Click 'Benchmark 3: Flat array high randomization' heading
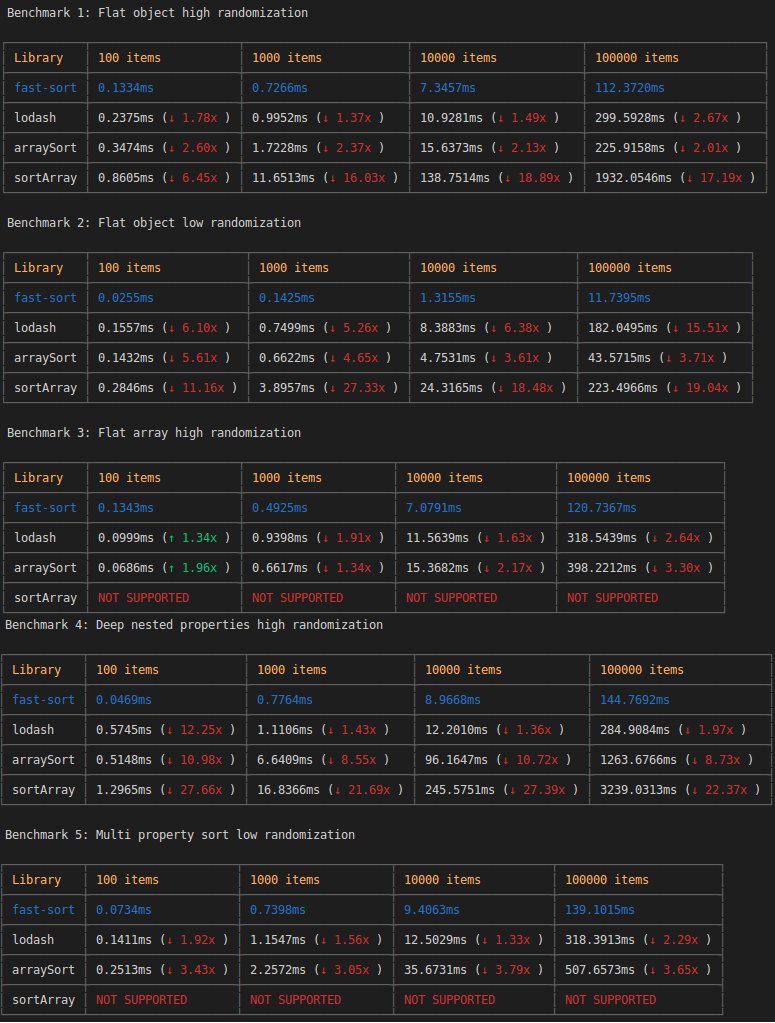 (x=154, y=433)
